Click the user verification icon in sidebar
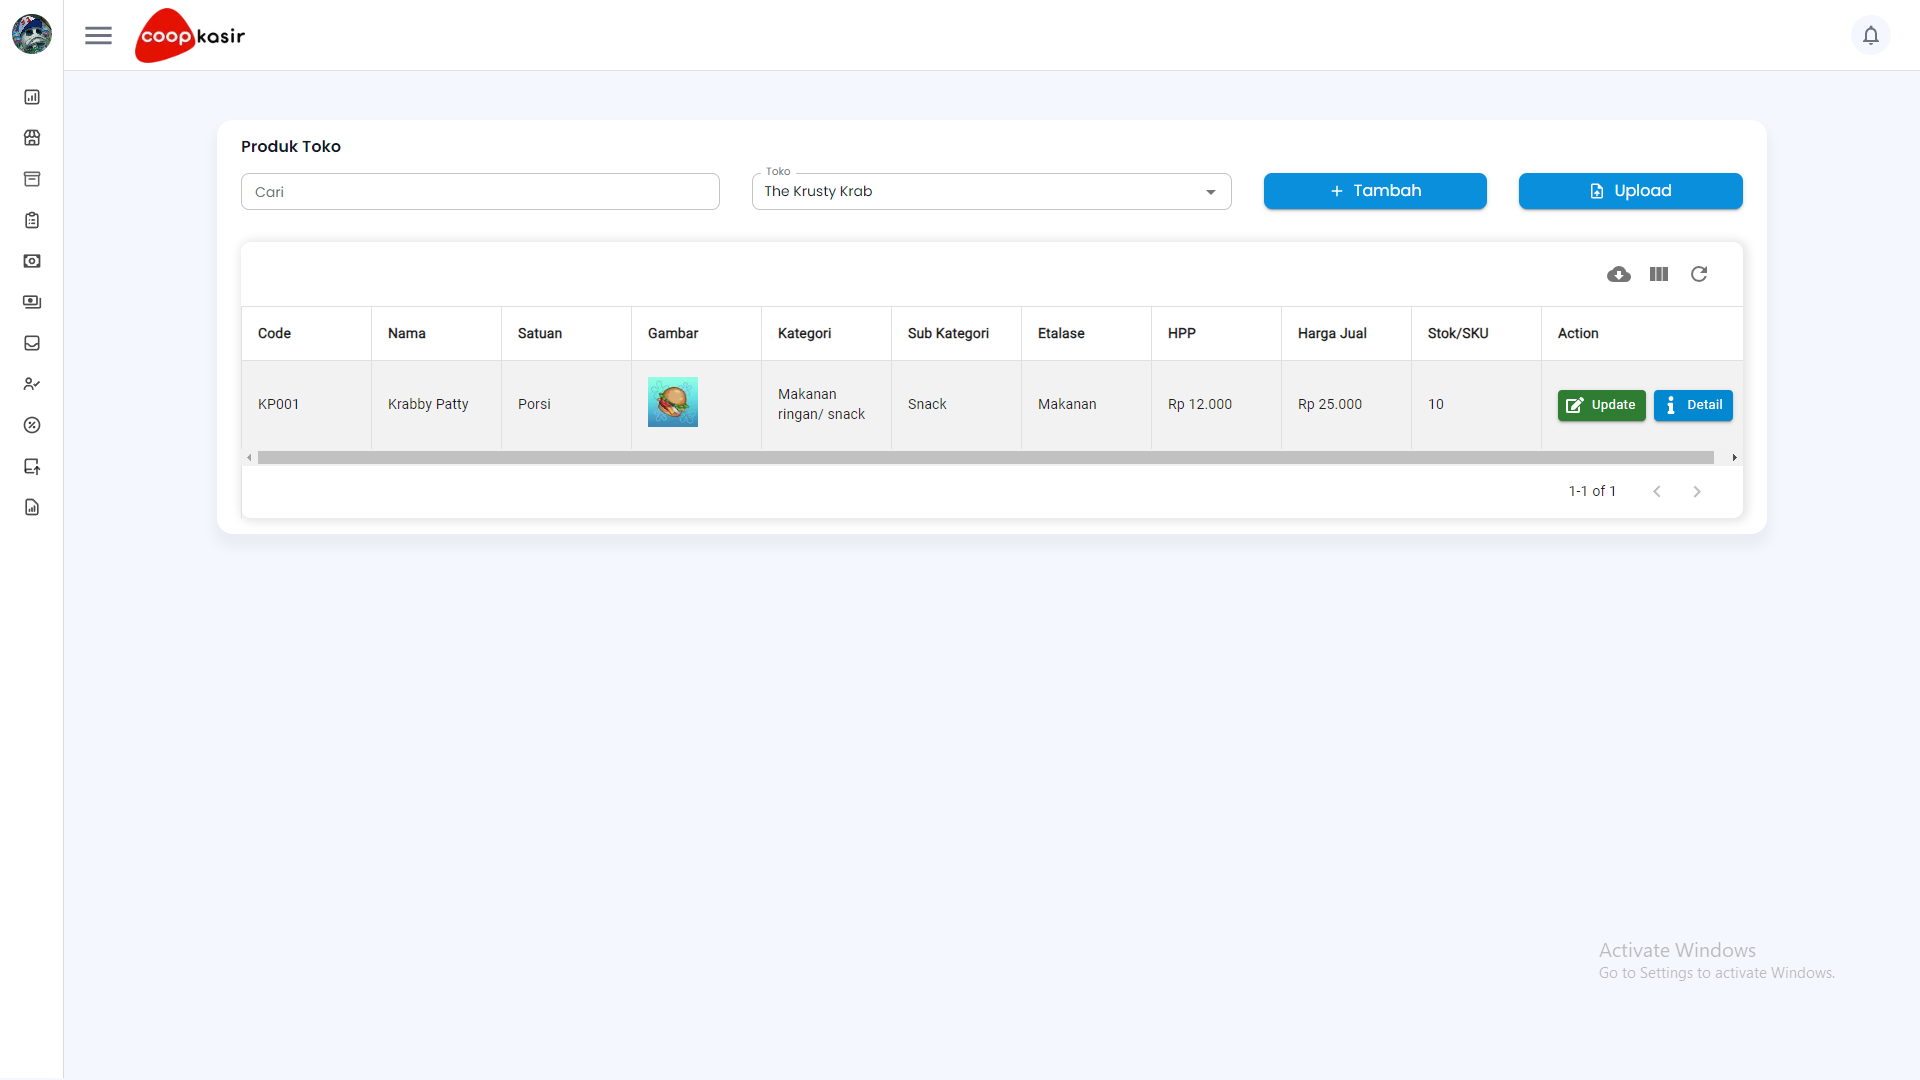Image resolution: width=1920 pixels, height=1080 pixels. 32,384
